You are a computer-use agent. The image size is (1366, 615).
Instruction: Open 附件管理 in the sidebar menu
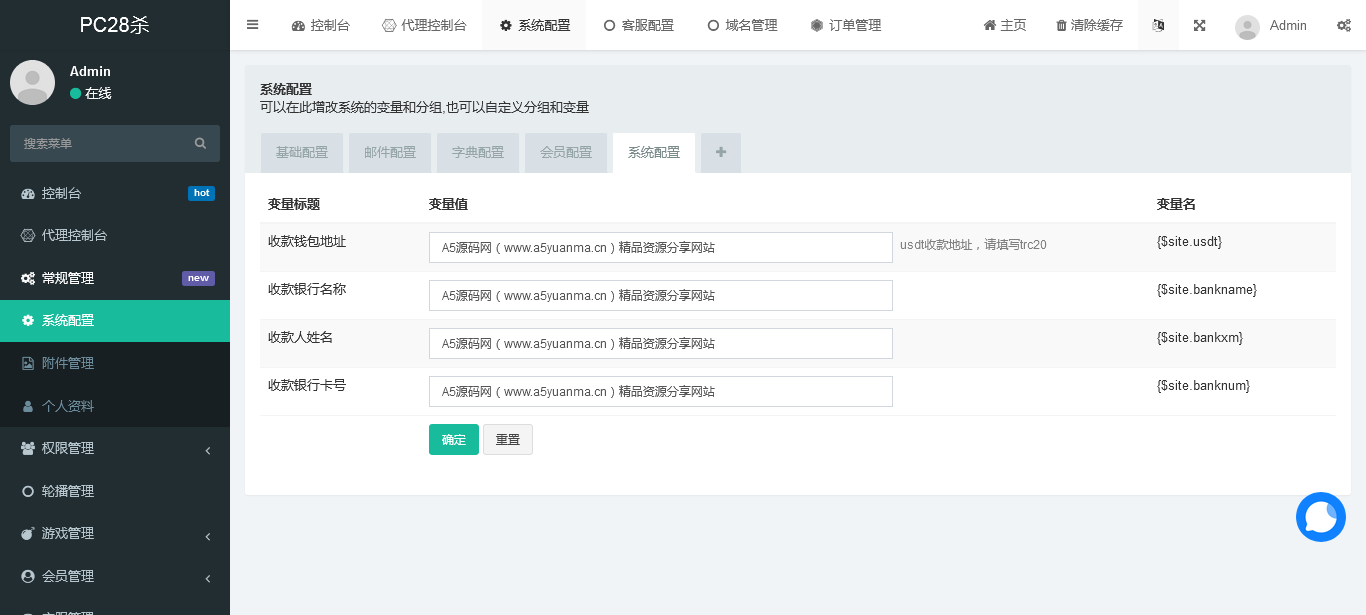point(115,364)
